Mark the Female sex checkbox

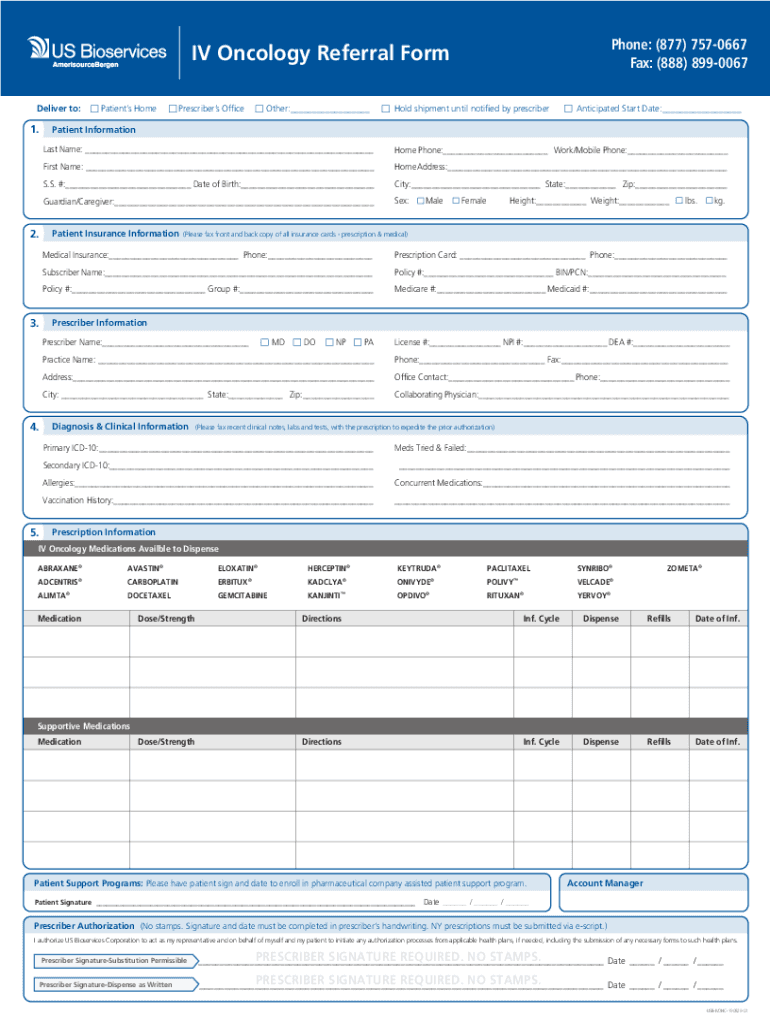coord(455,201)
